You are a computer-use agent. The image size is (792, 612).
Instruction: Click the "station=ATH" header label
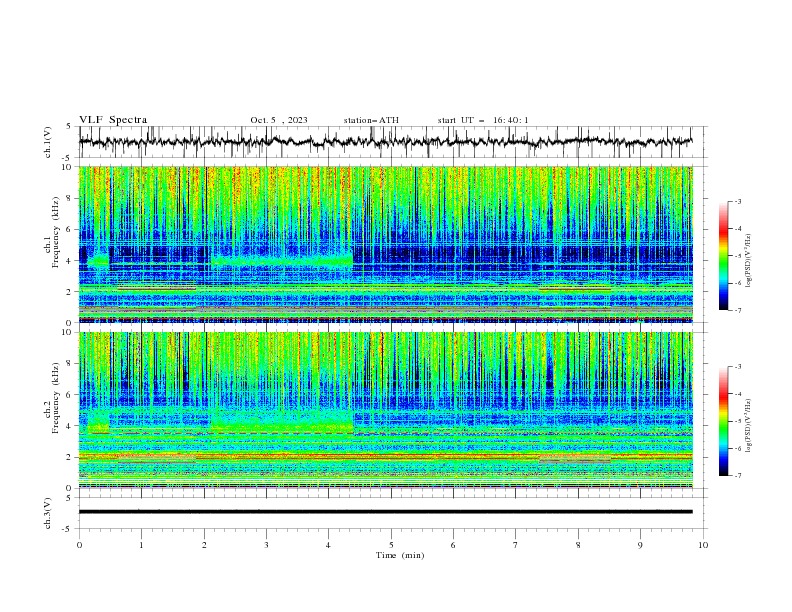[371, 120]
